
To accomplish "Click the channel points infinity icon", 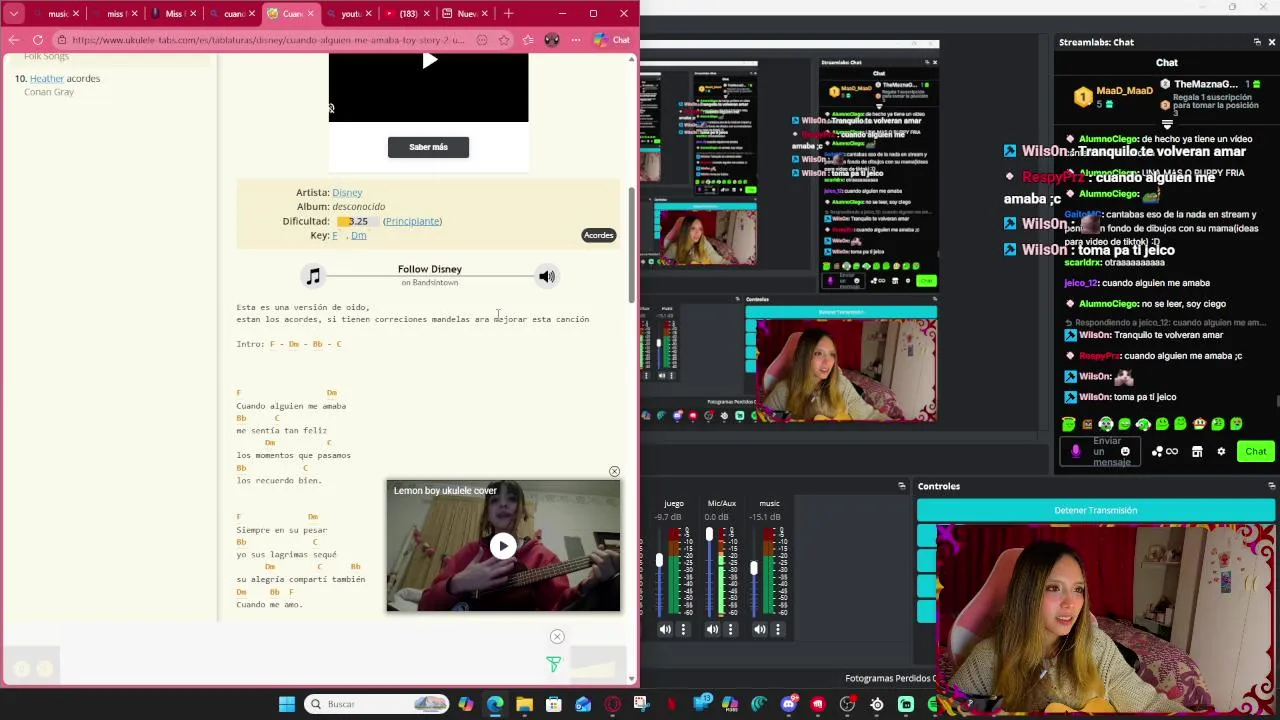I will tap(1165, 451).
